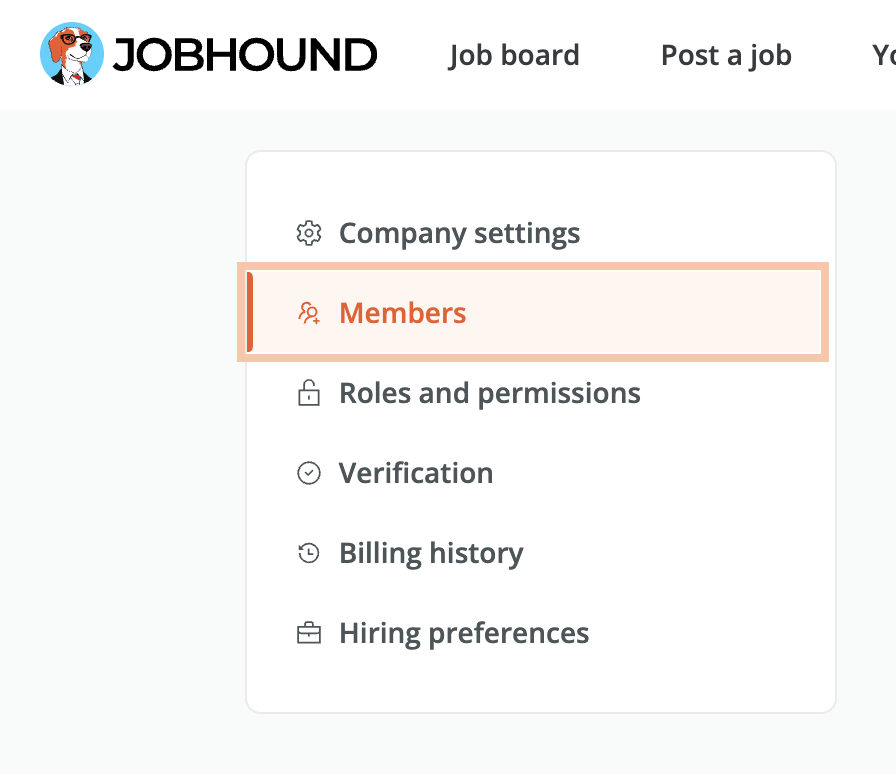Screen dimensions: 896x774
Task: Open Company settings in sidebar
Action: click(459, 233)
